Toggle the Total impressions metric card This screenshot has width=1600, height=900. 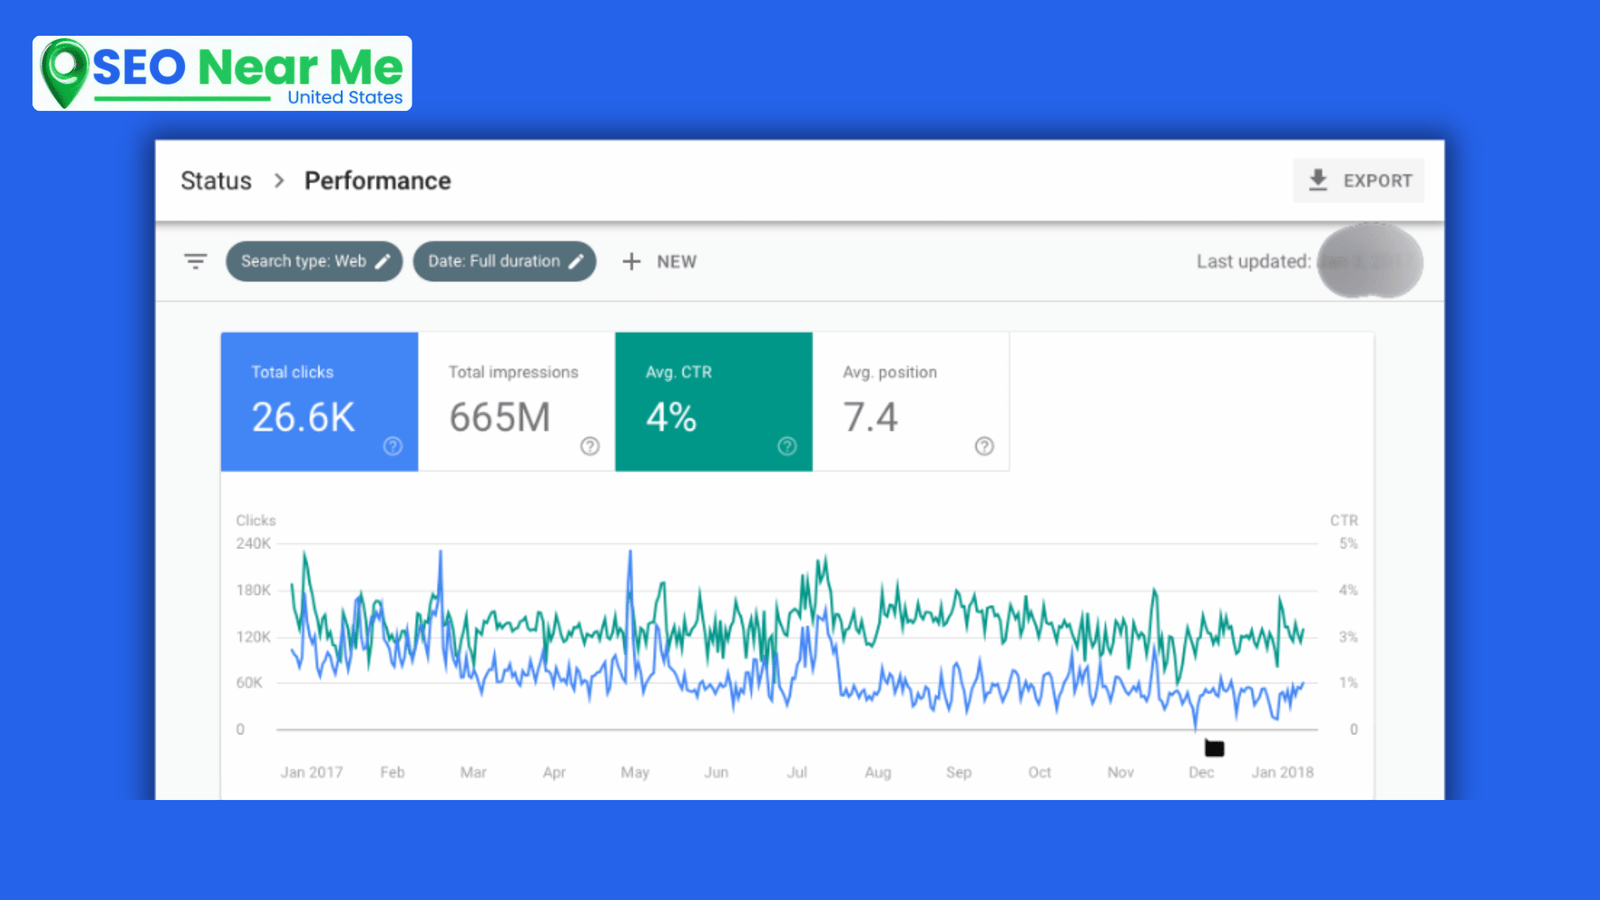coord(515,400)
